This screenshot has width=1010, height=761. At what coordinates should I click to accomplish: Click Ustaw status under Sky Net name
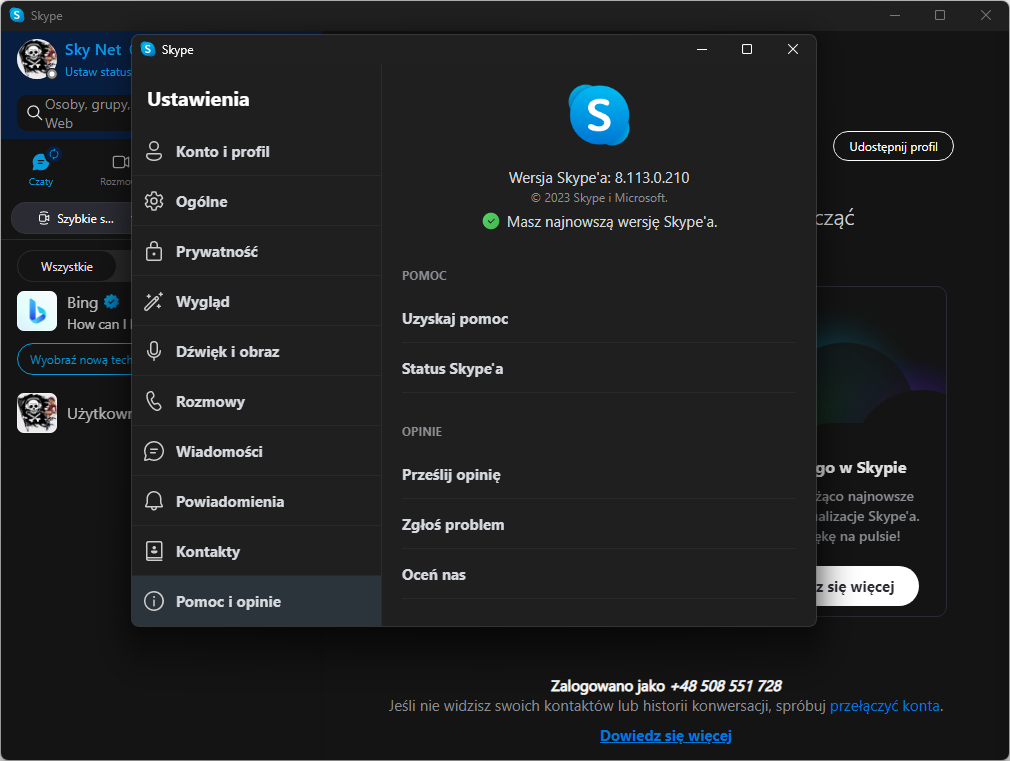coord(98,72)
